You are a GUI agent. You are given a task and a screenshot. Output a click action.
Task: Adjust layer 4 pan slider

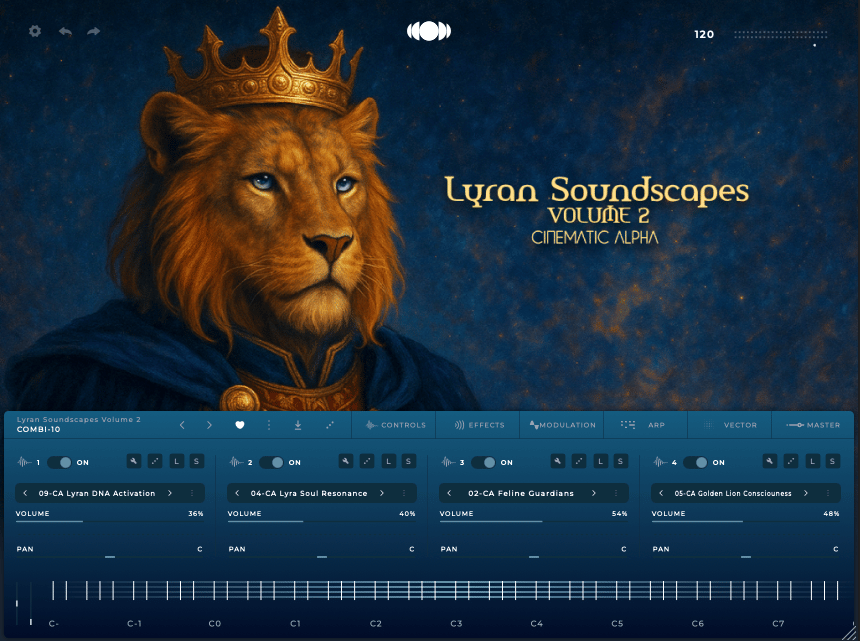point(745,557)
